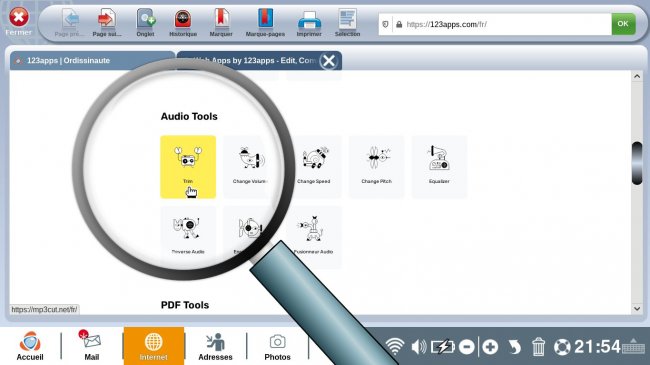Add a new Onglet tab
Screen dimensions: 650x365
coord(146,23)
